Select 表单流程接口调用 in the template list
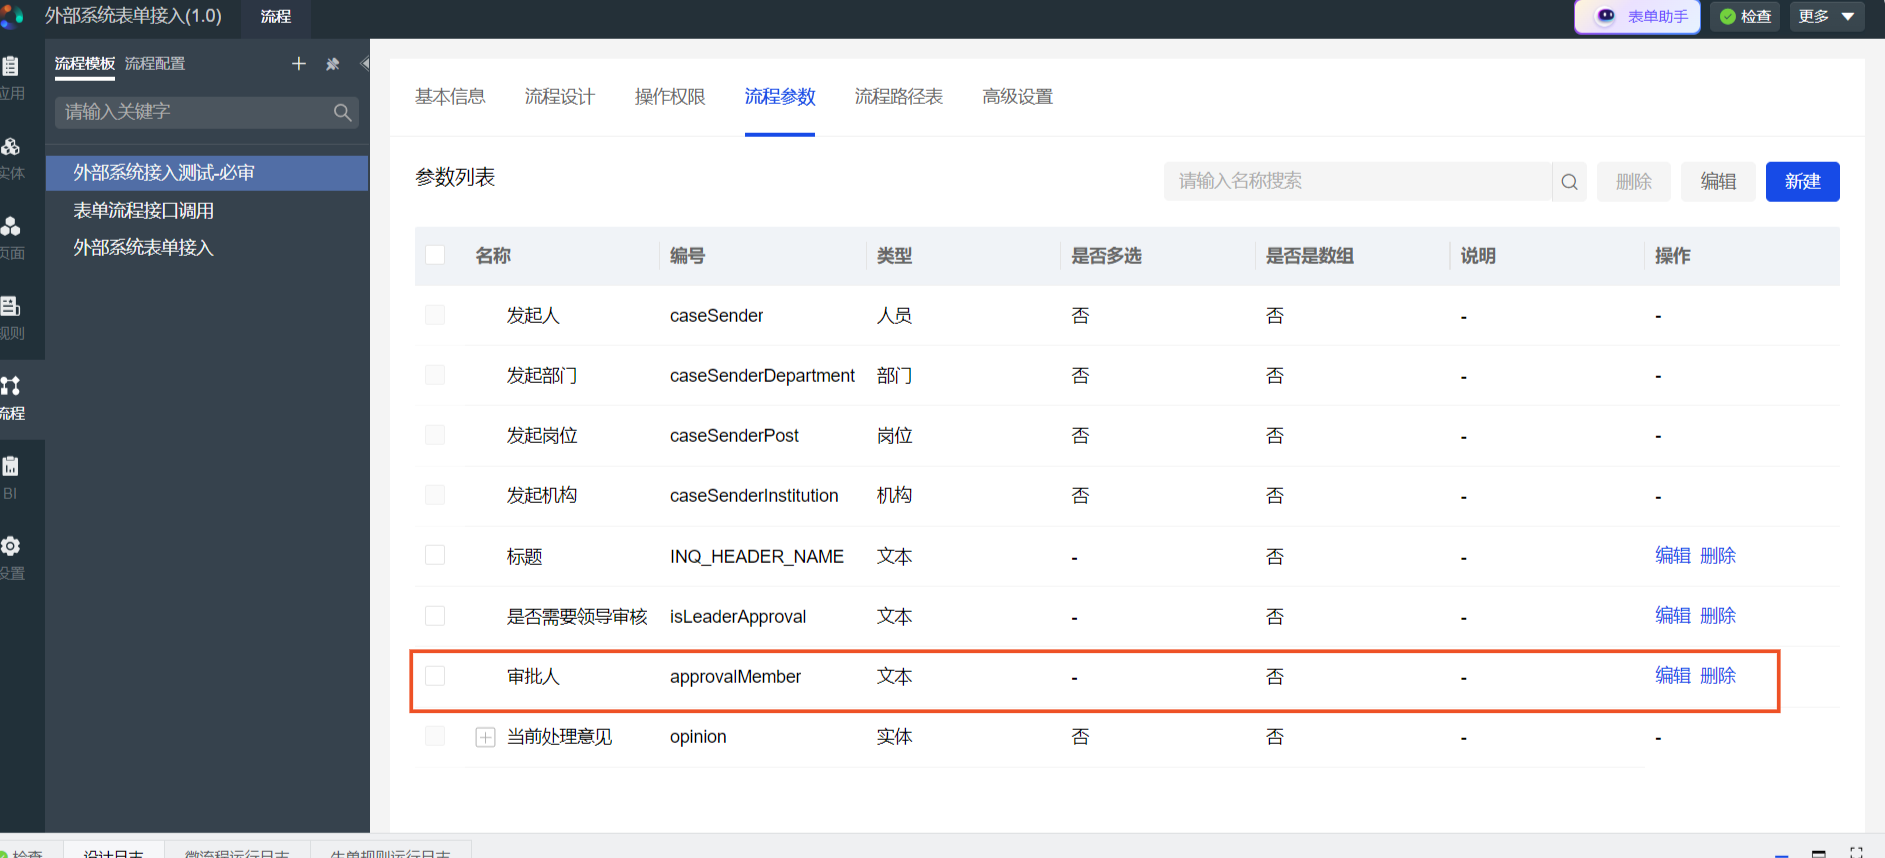 (143, 211)
